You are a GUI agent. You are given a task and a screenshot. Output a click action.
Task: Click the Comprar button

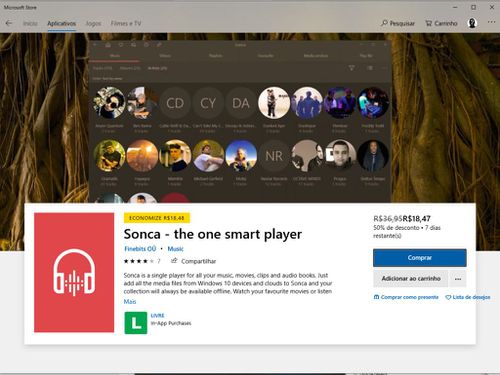pos(420,258)
